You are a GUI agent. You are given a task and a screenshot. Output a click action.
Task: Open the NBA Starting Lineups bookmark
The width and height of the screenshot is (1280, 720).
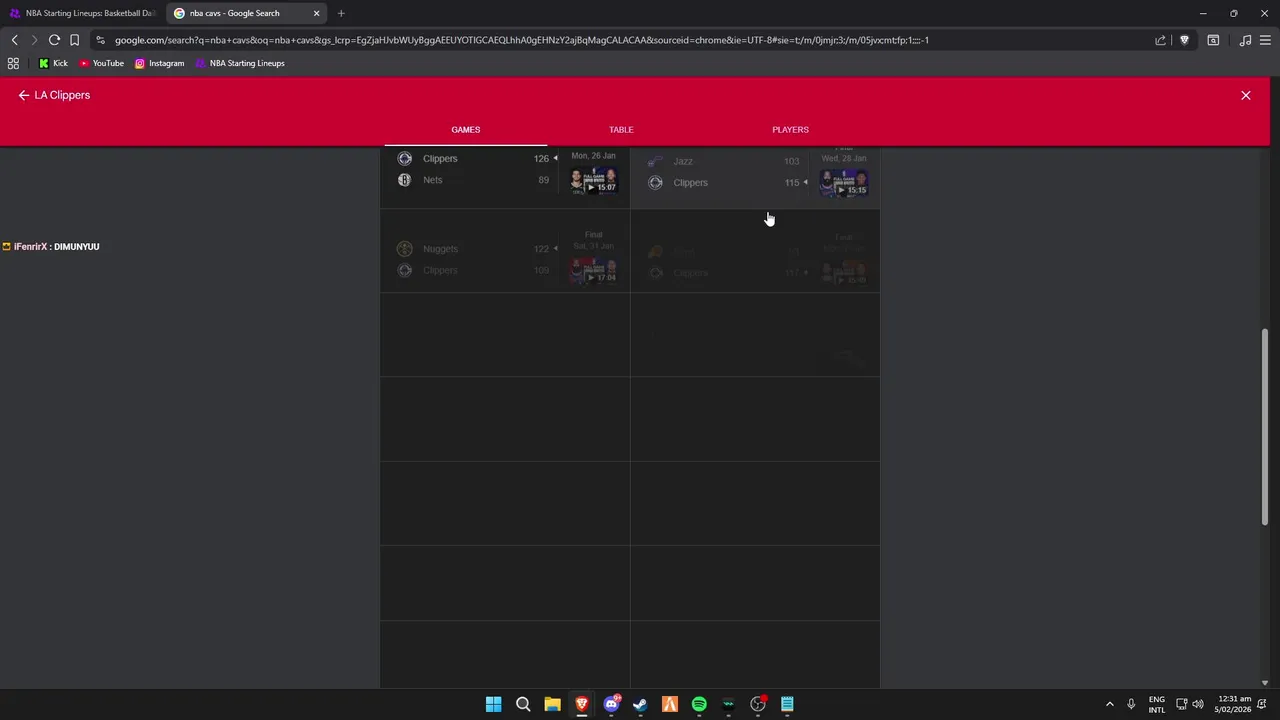[x=240, y=63]
